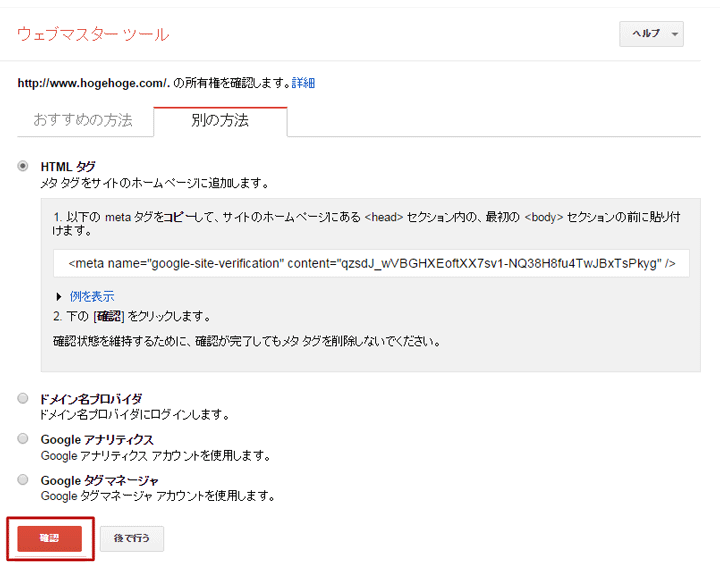
Task: Select the Google アナリティクス radio button
Action: coord(23,439)
